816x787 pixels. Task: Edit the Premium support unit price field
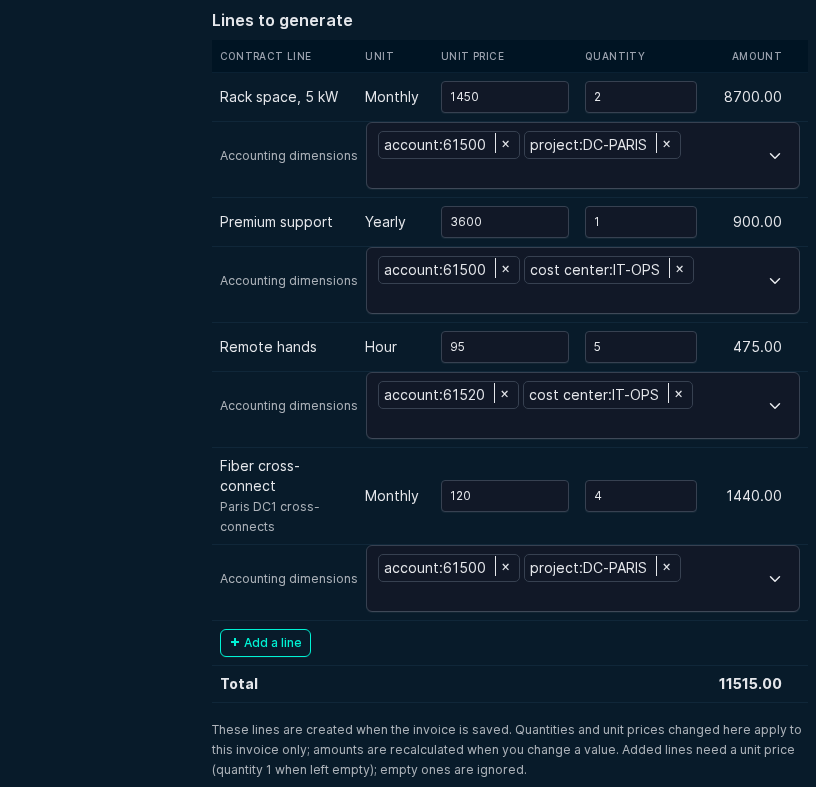click(505, 222)
